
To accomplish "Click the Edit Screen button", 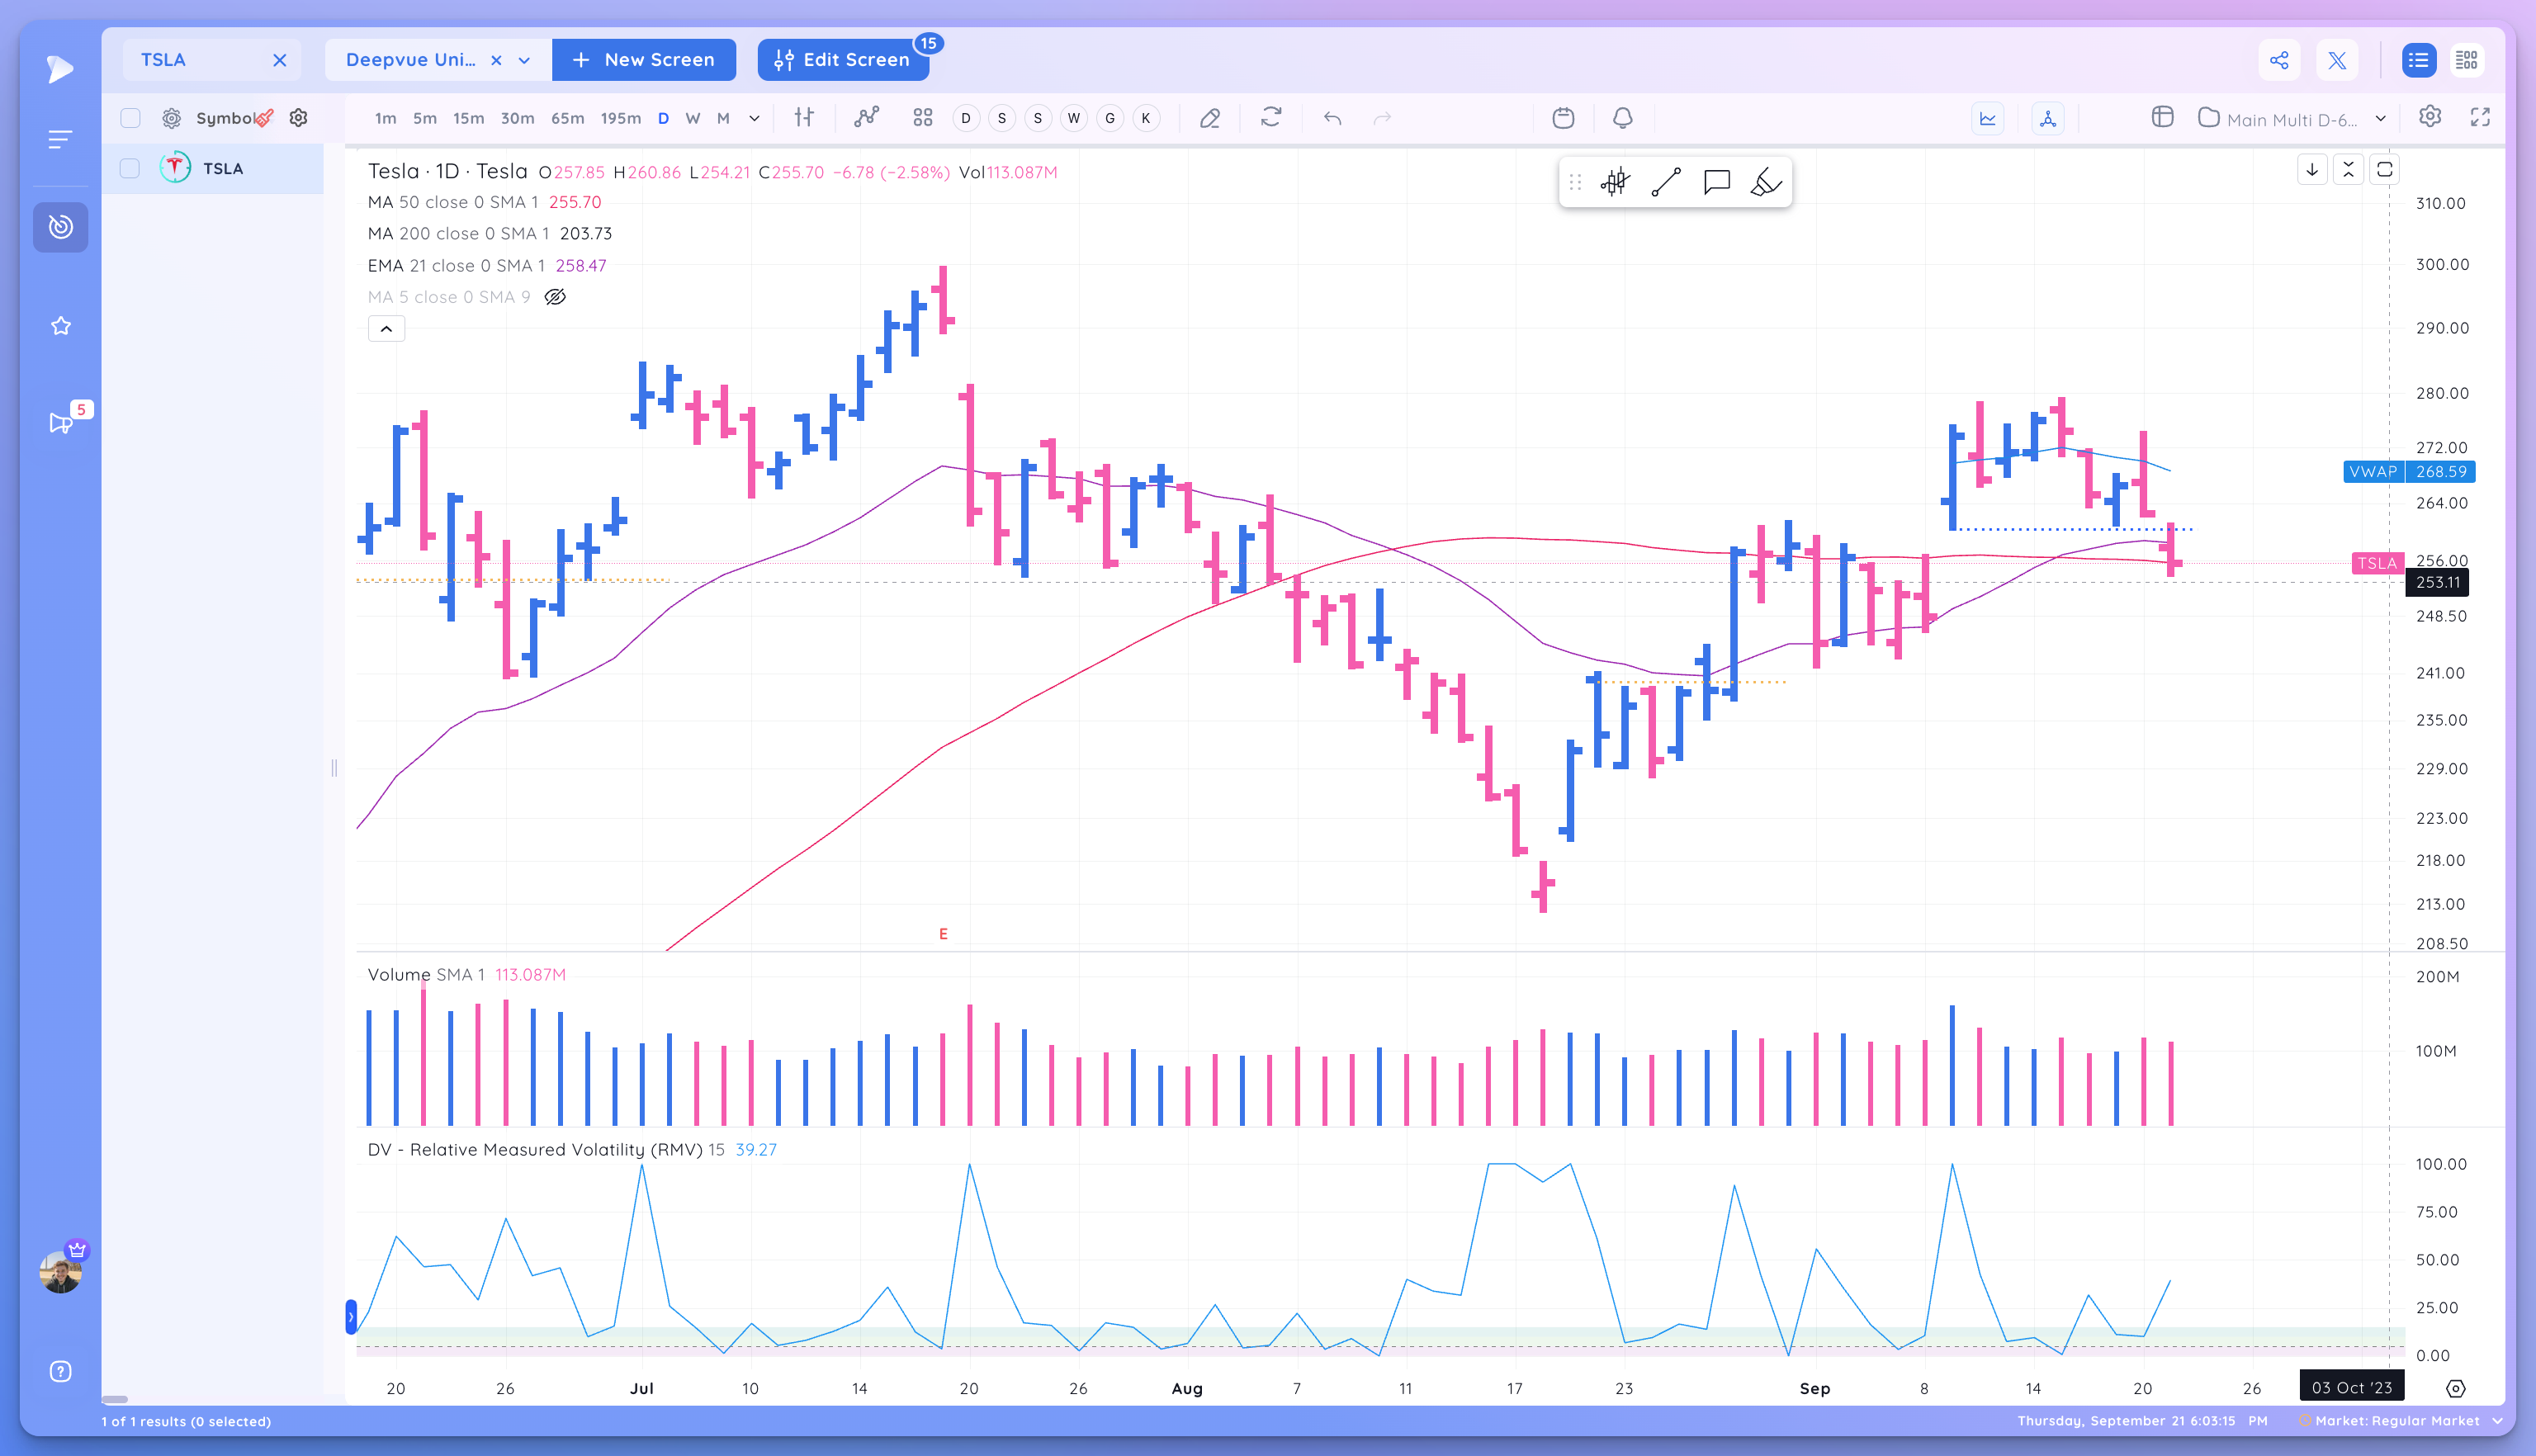I will tap(843, 60).
